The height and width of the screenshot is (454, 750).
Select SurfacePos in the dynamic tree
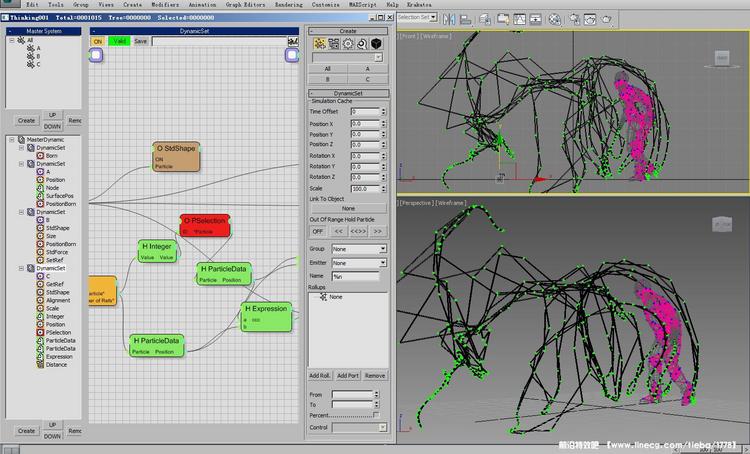[60, 196]
